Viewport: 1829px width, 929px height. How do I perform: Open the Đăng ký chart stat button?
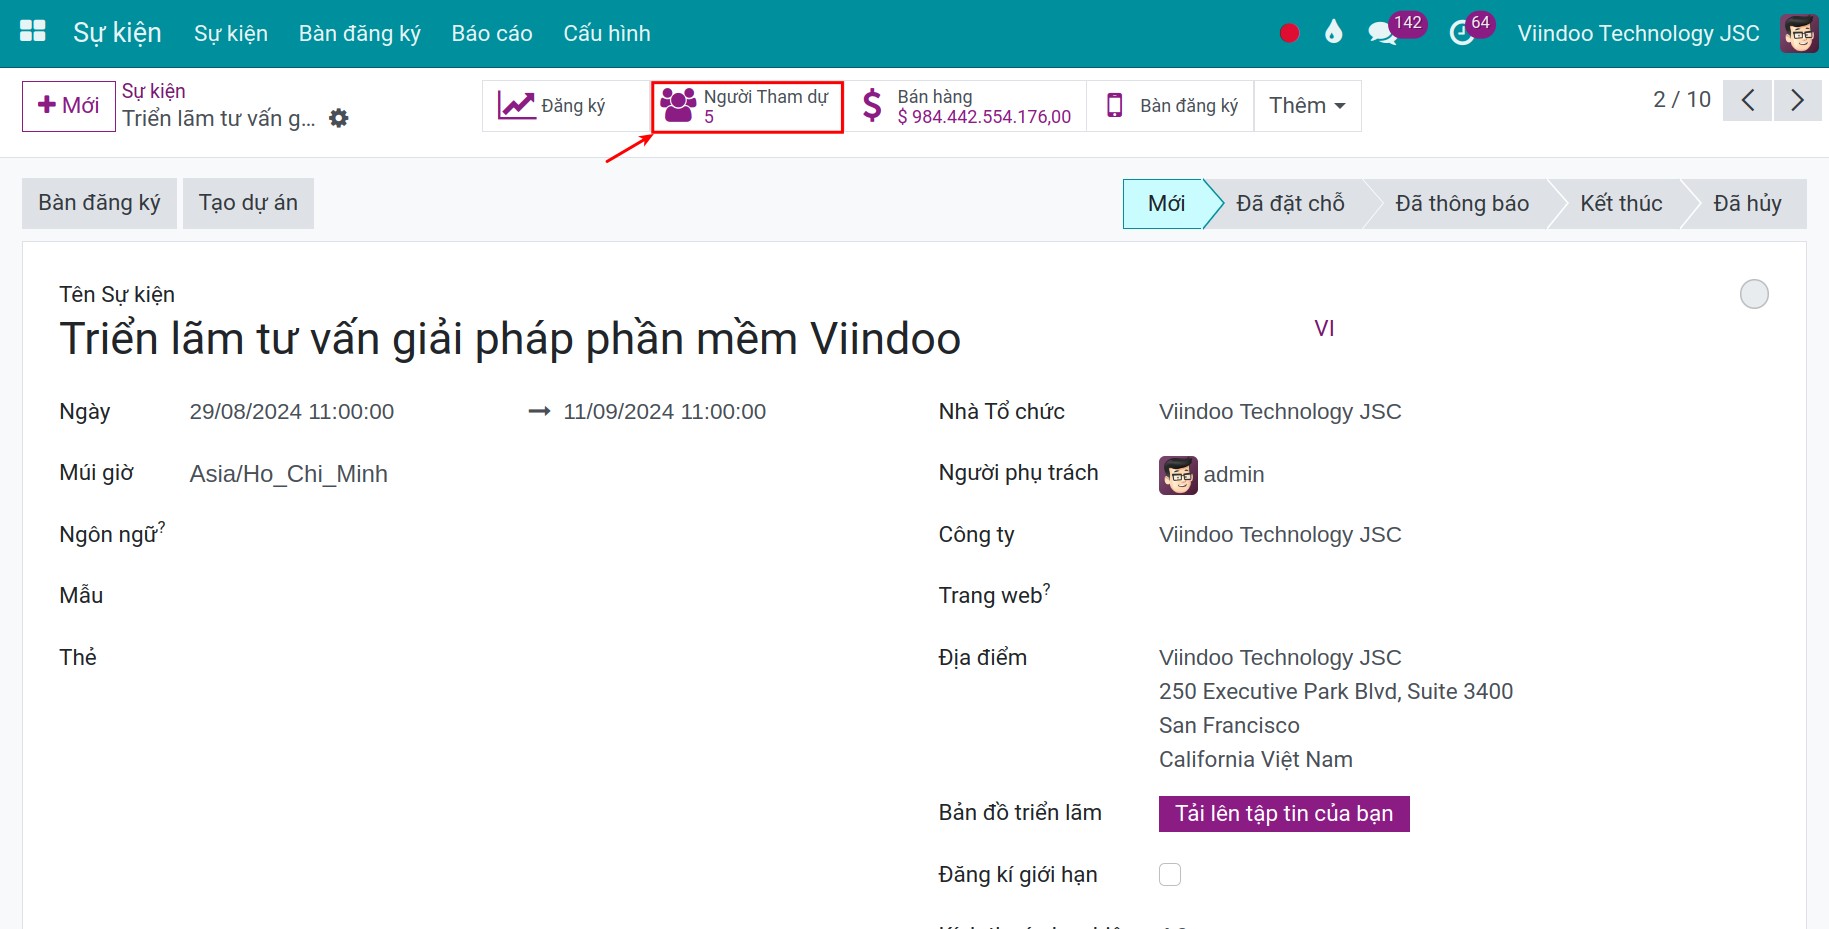coord(566,106)
